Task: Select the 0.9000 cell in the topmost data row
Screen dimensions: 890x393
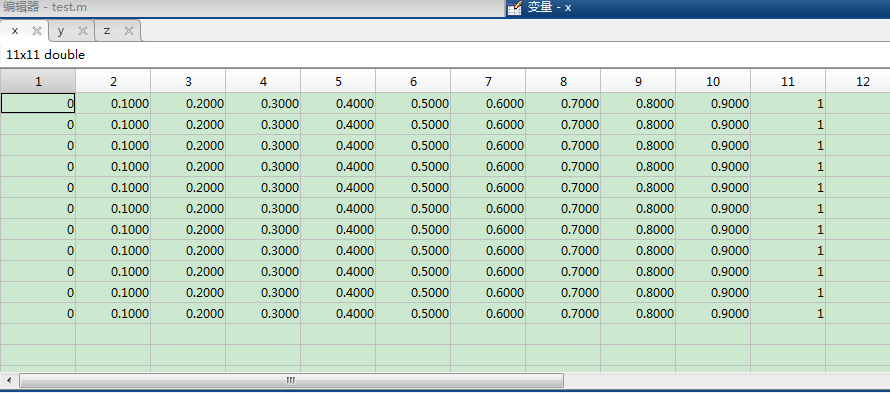Action: pos(713,103)
